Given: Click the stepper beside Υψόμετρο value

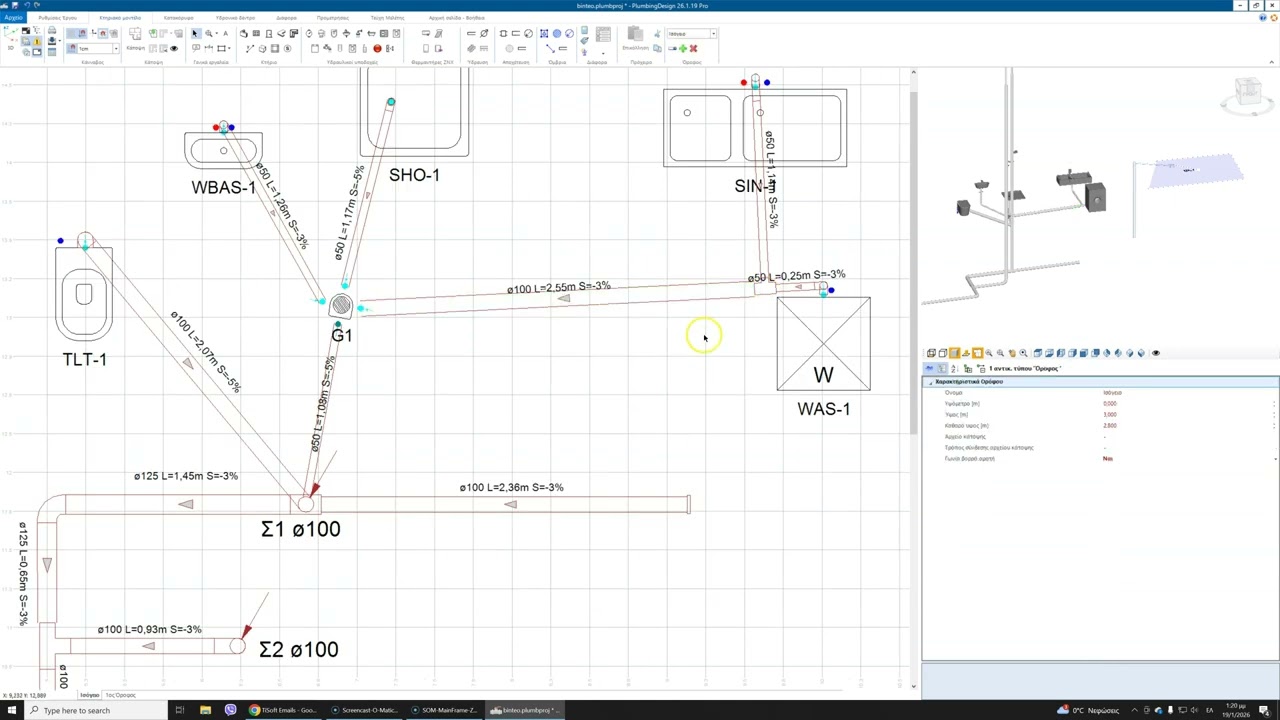Looking at the screenshot, I should coord(1274,404).
